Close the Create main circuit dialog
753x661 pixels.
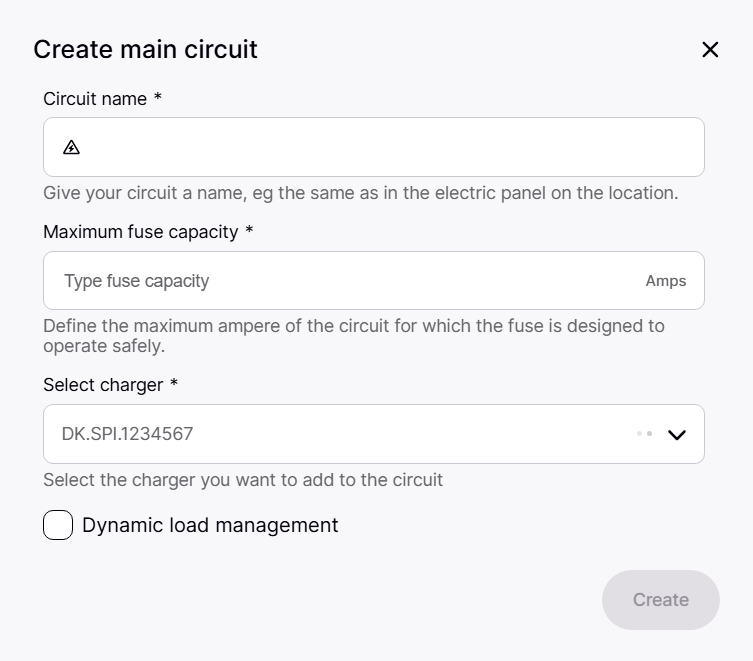(710, 50)
